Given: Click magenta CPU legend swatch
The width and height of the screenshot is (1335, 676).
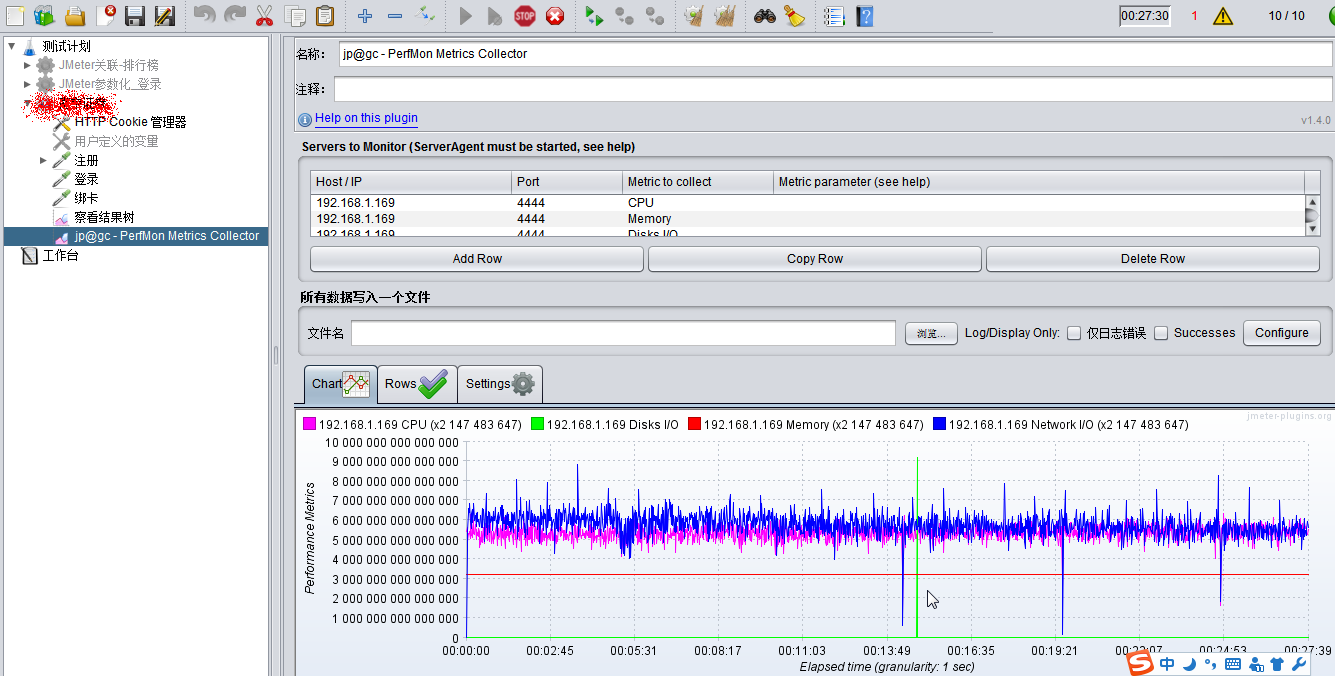Looking at the screenshot, I should click(x=309, y=424).
